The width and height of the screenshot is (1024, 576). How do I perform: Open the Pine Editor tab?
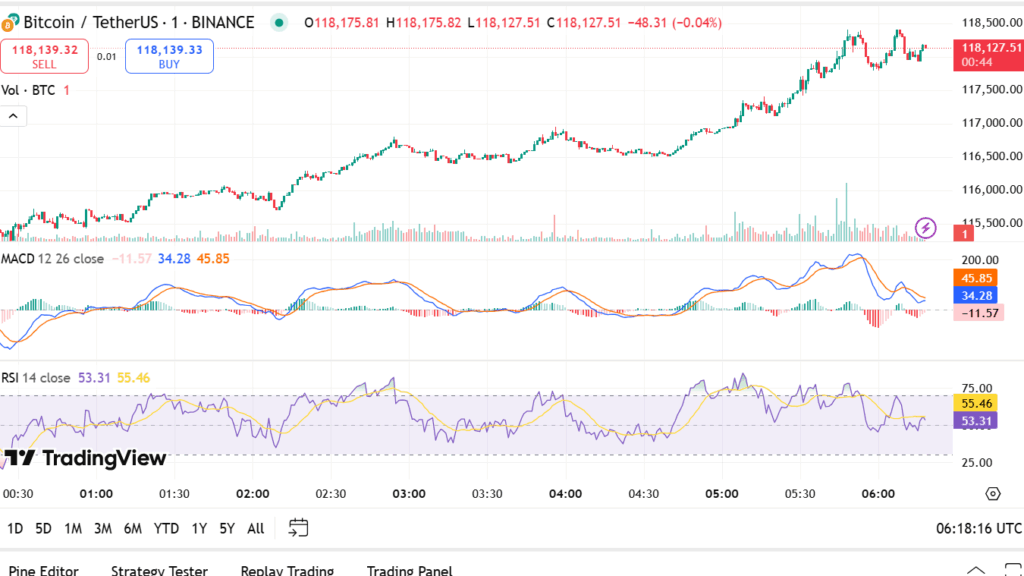(44, 570)
